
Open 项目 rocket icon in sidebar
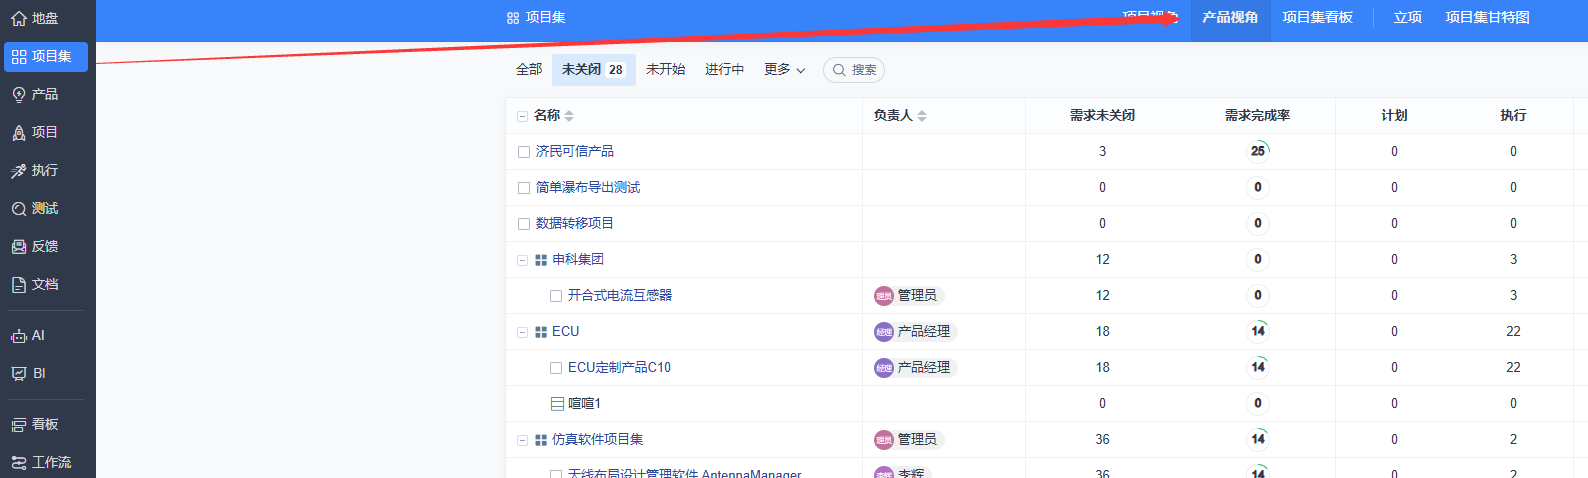click(19, 133)
